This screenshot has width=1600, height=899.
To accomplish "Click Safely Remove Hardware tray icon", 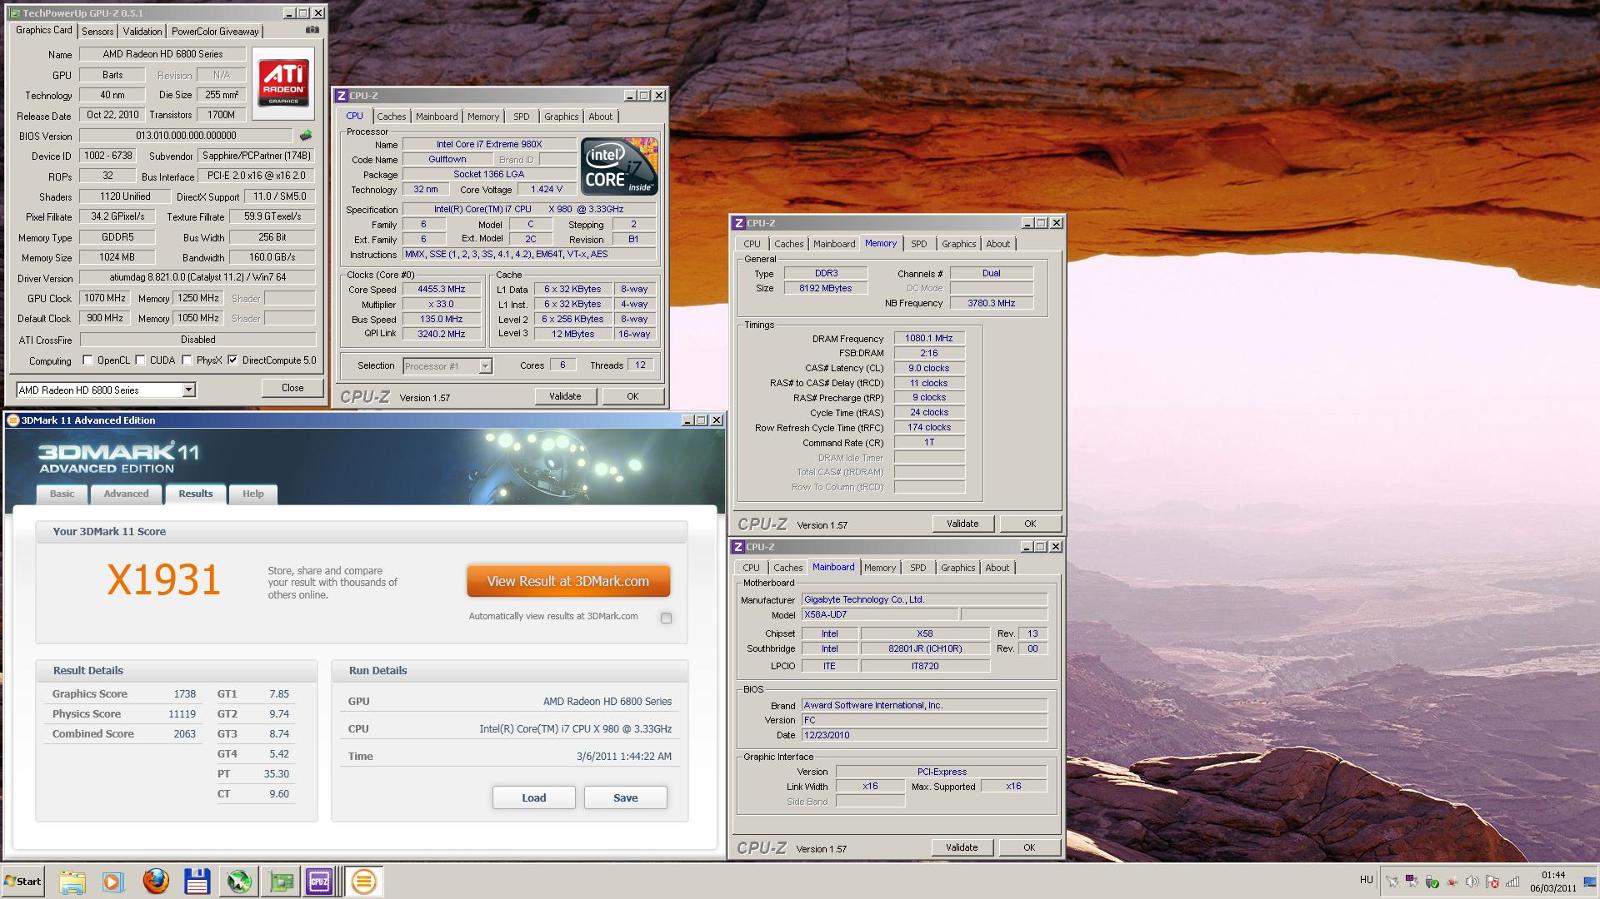I will click(x=1432, y=882).
